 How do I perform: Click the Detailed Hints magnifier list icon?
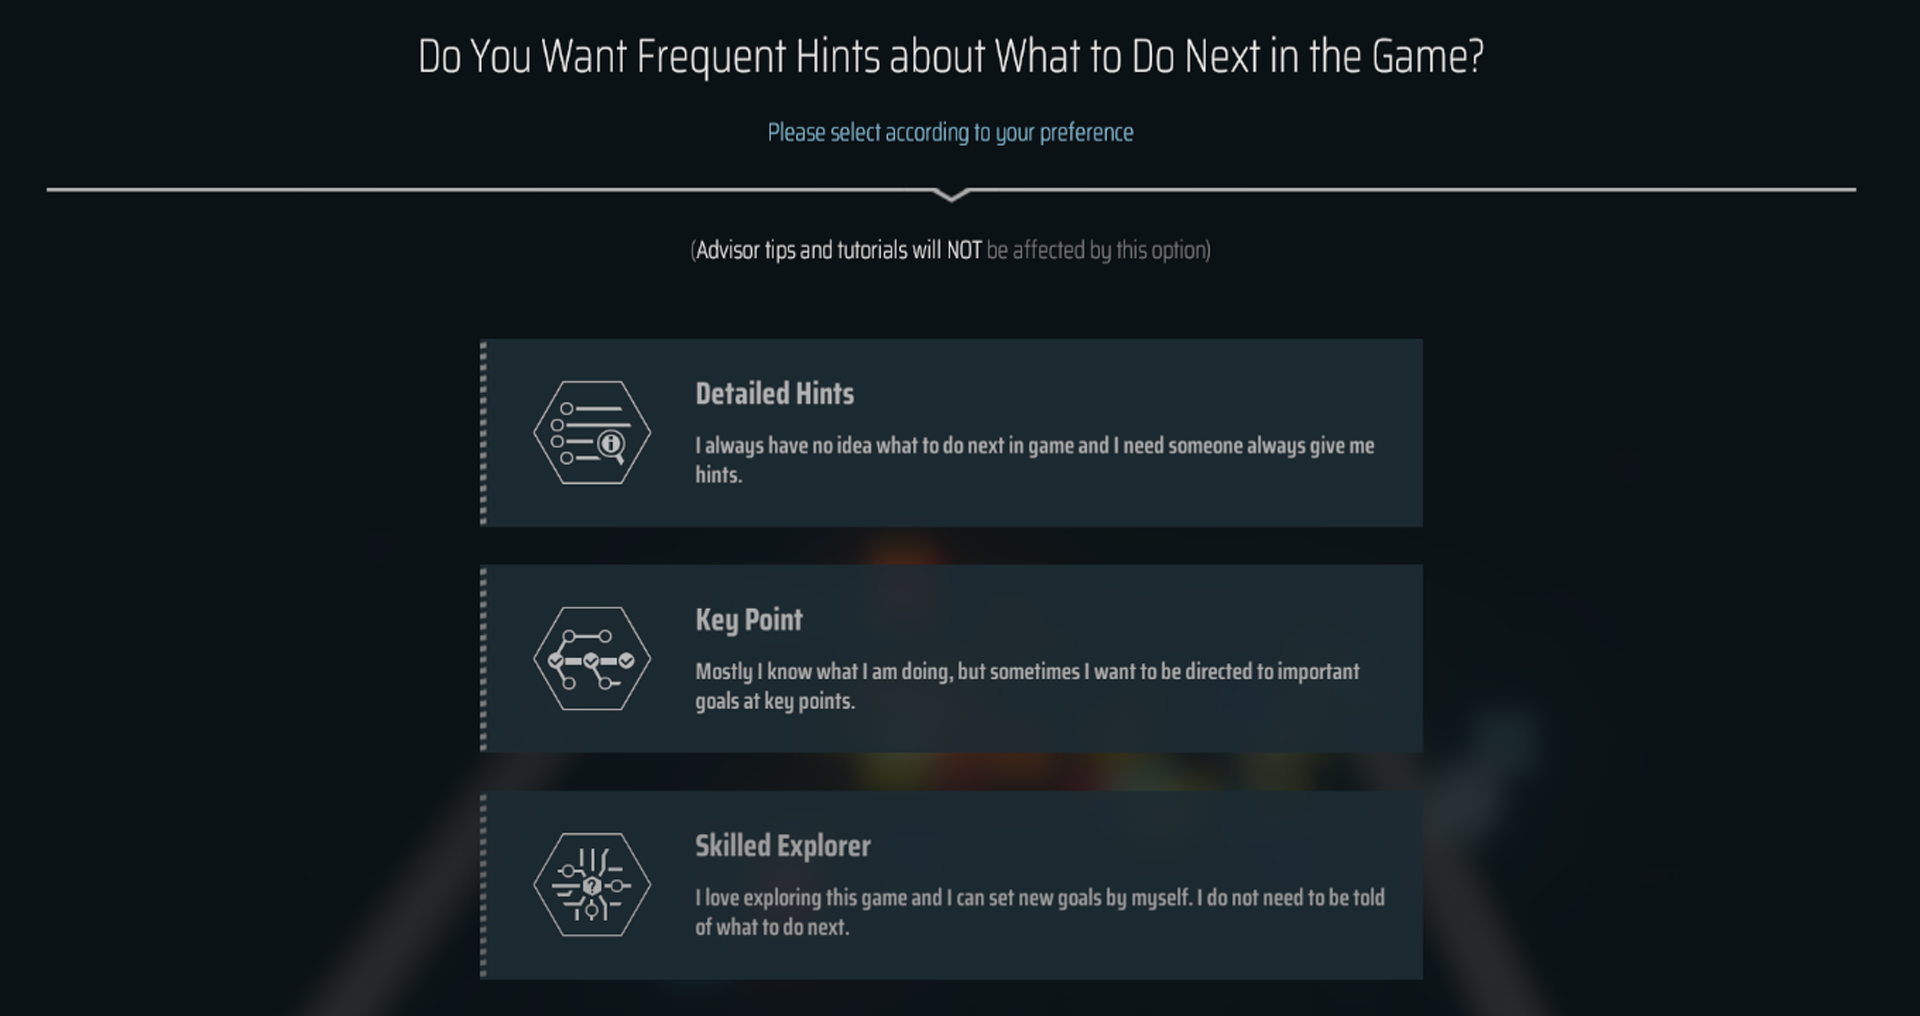coord(592,433)
